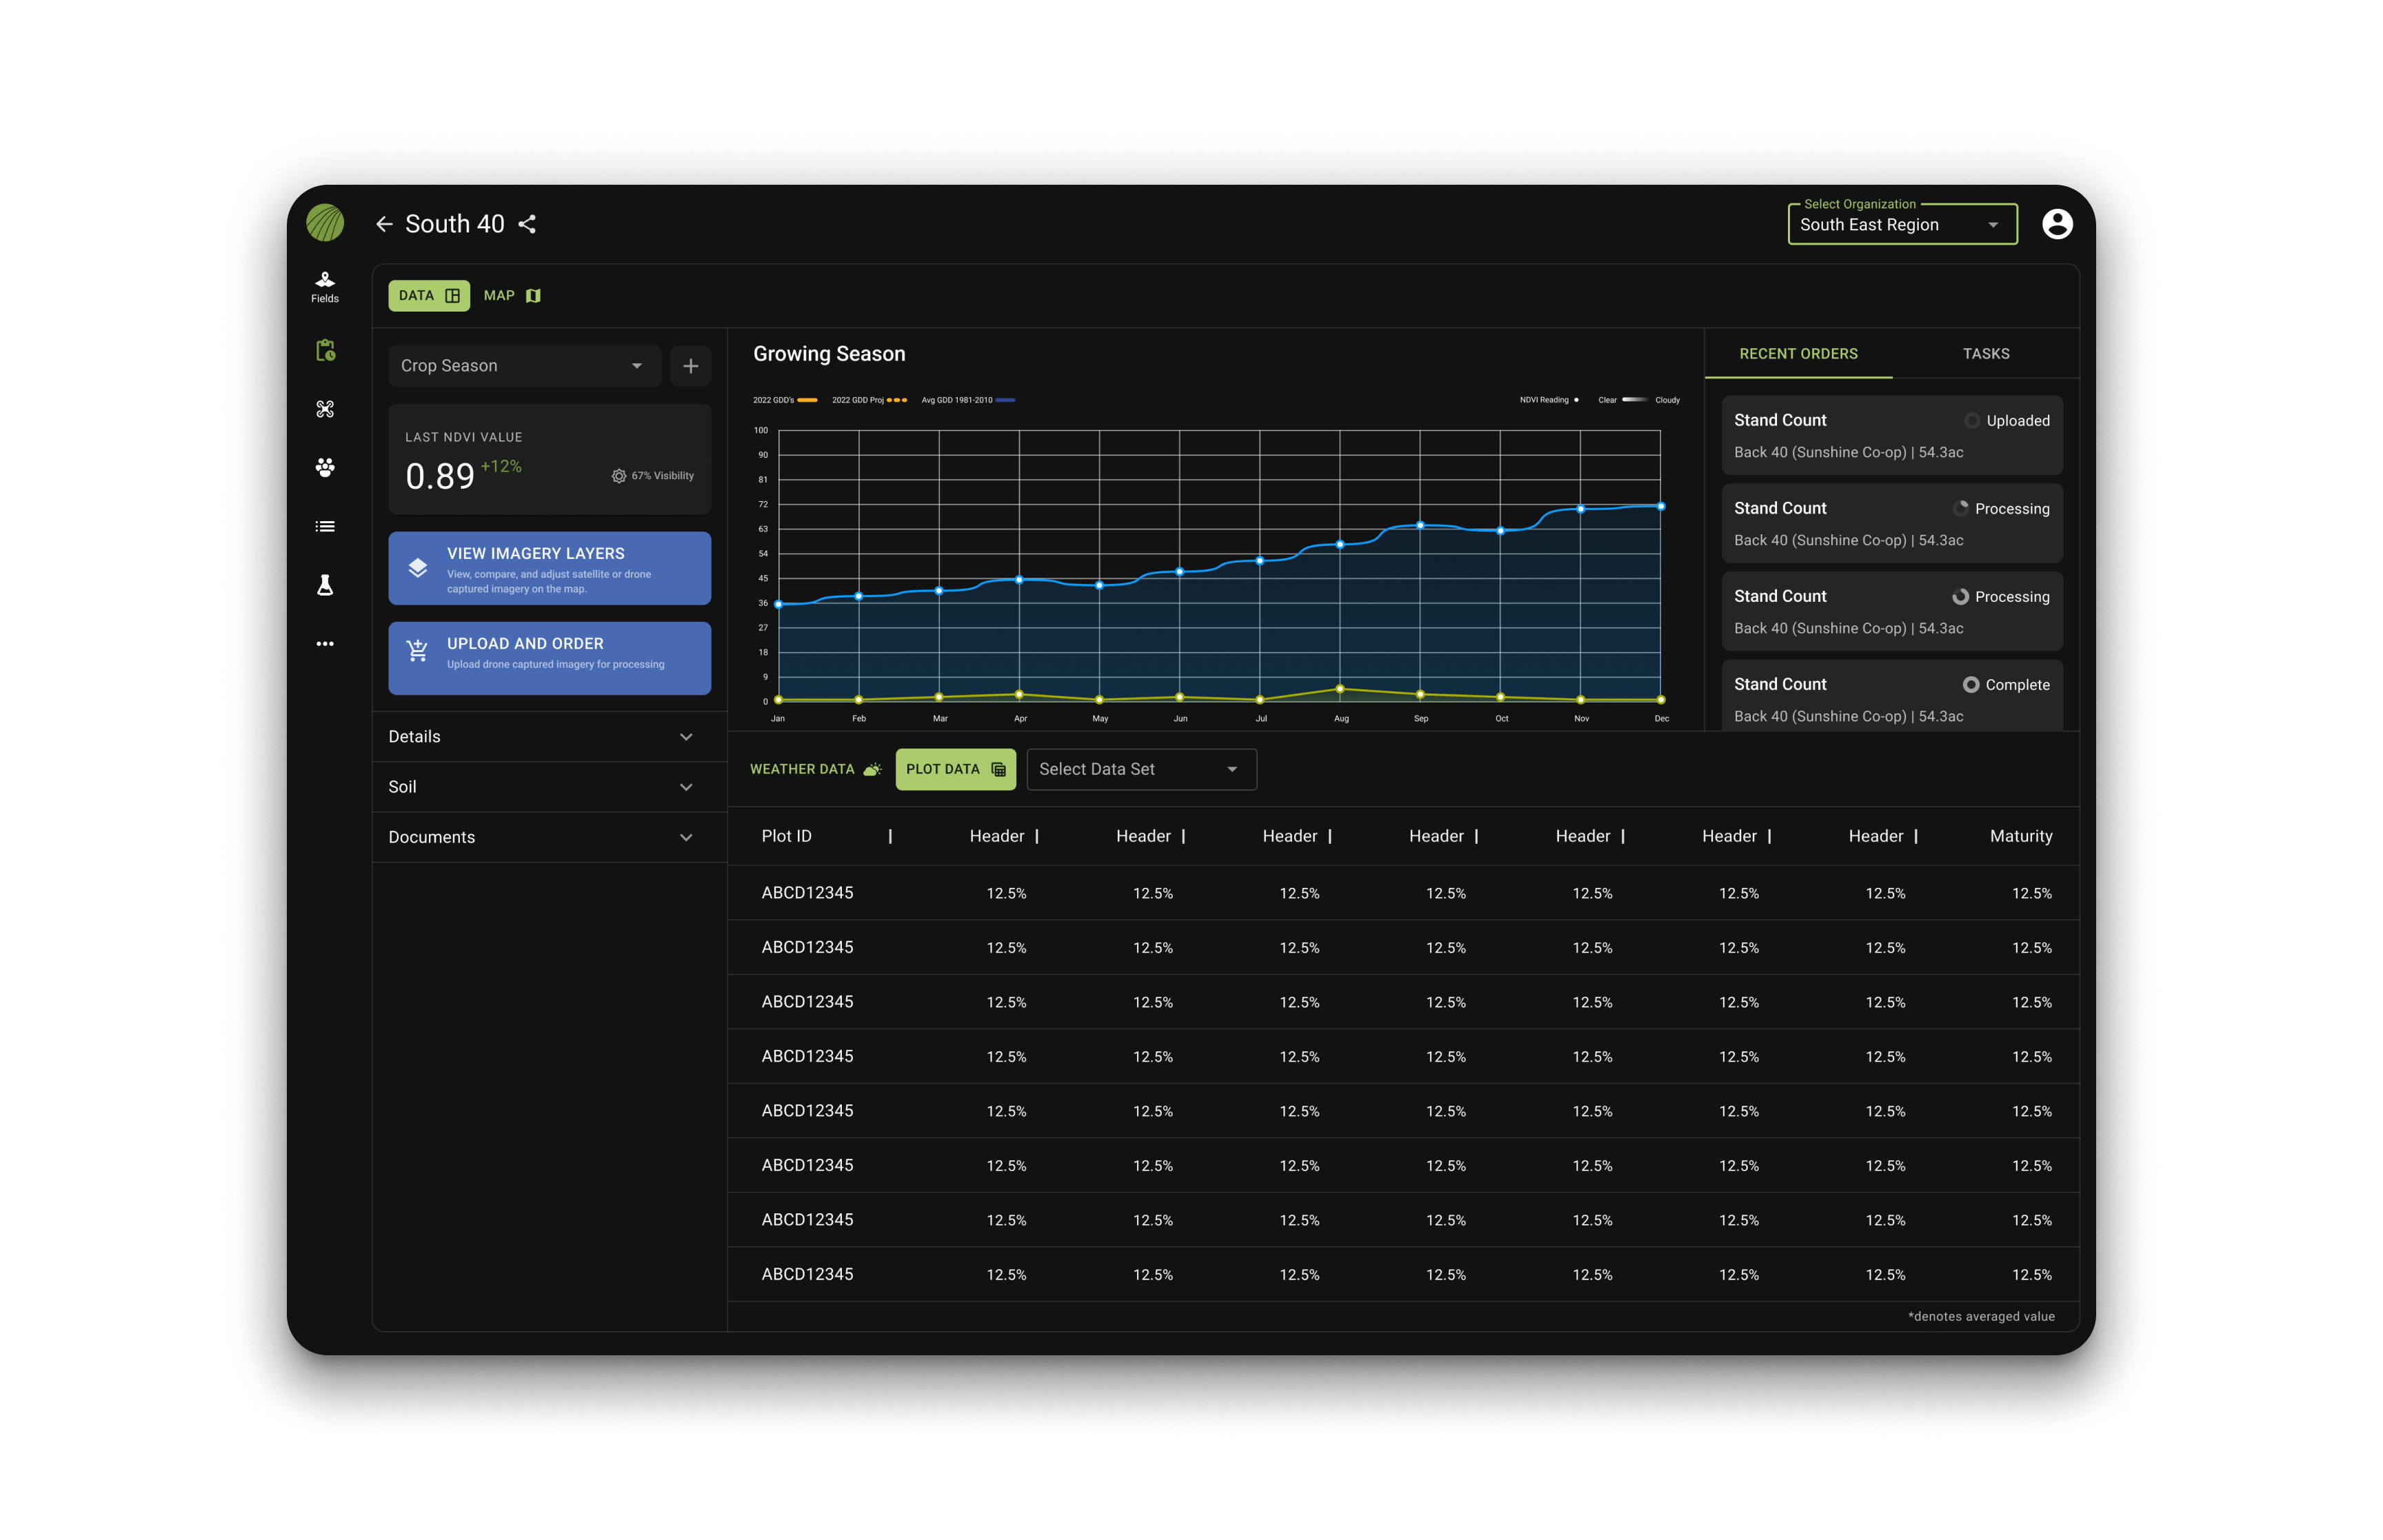The image size is (2383, 1540).
Task: Click the layers icon on imagery button
Action: (418, 568)
